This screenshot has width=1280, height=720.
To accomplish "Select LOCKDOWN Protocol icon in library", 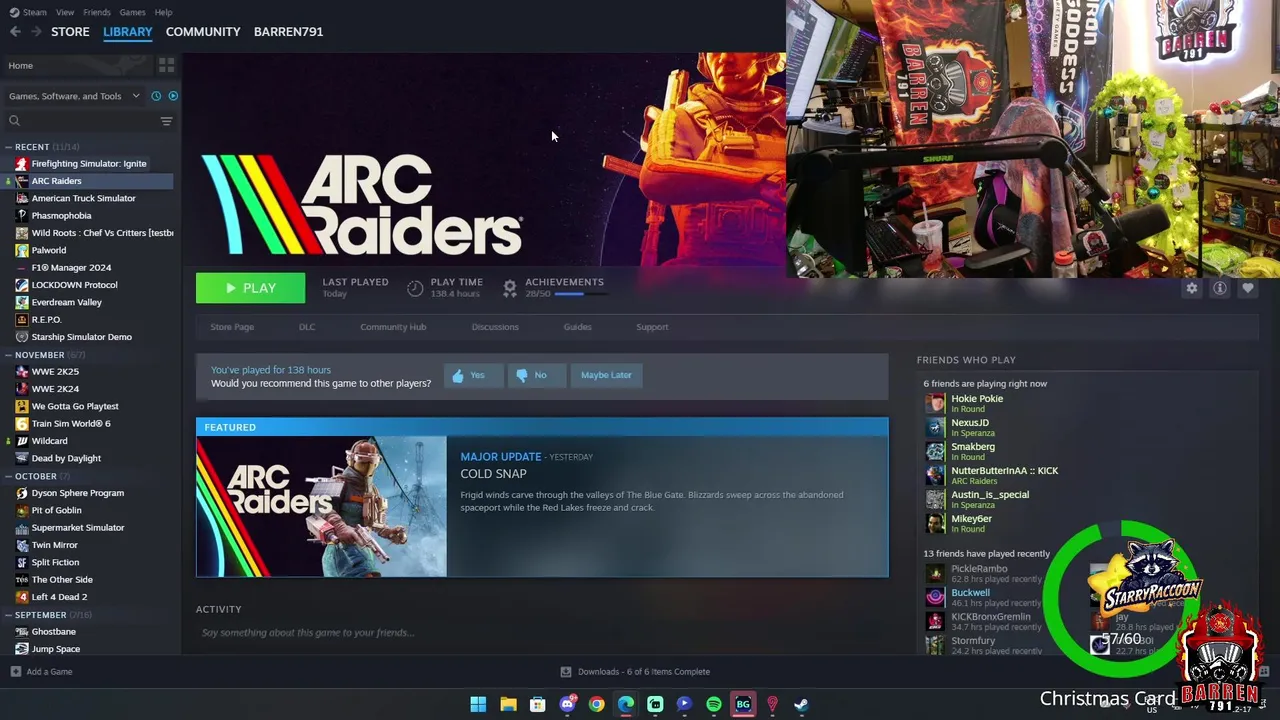I will (x=22, y=285).
